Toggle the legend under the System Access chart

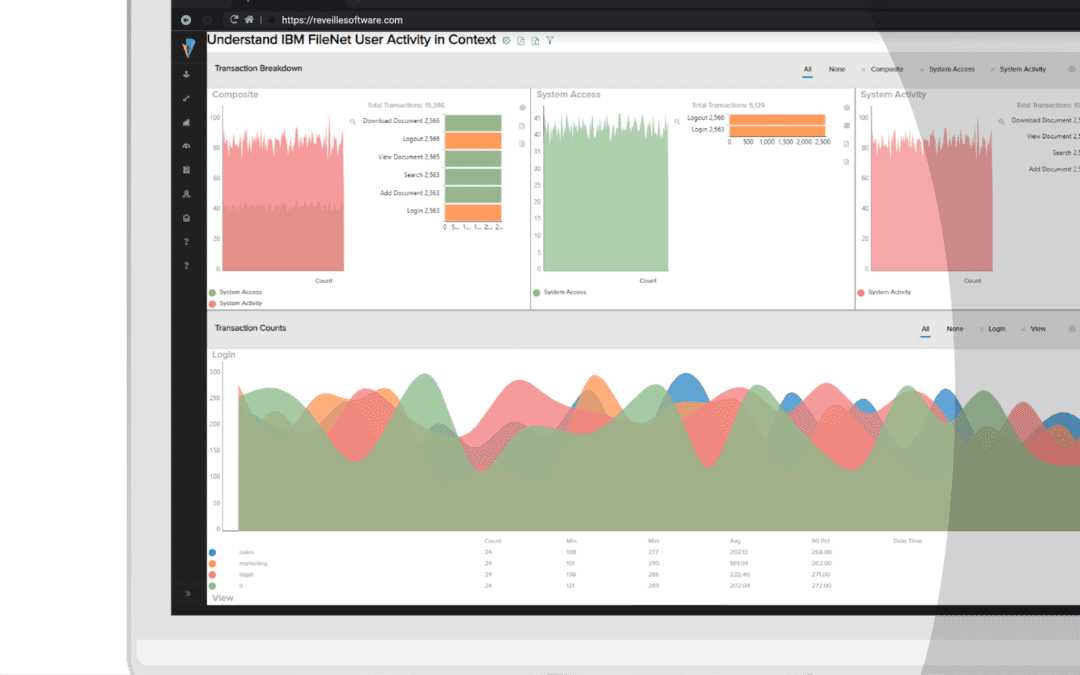tap(560, 292)
